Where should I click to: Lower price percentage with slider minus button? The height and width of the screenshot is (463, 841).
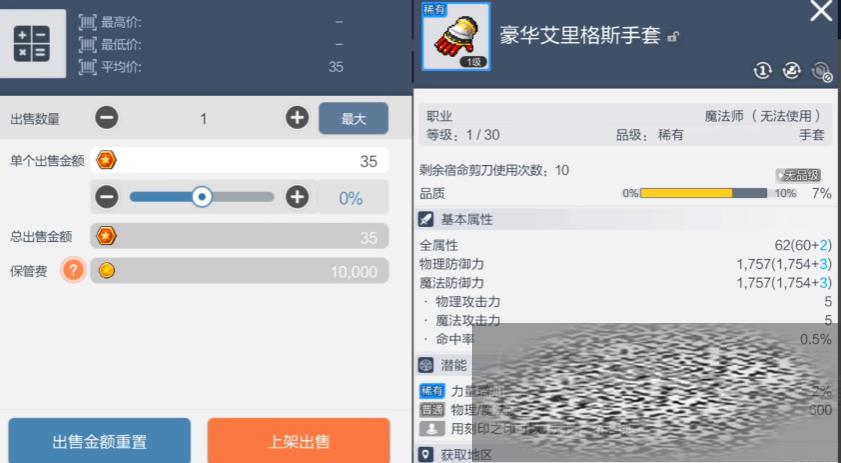point(107,197)
